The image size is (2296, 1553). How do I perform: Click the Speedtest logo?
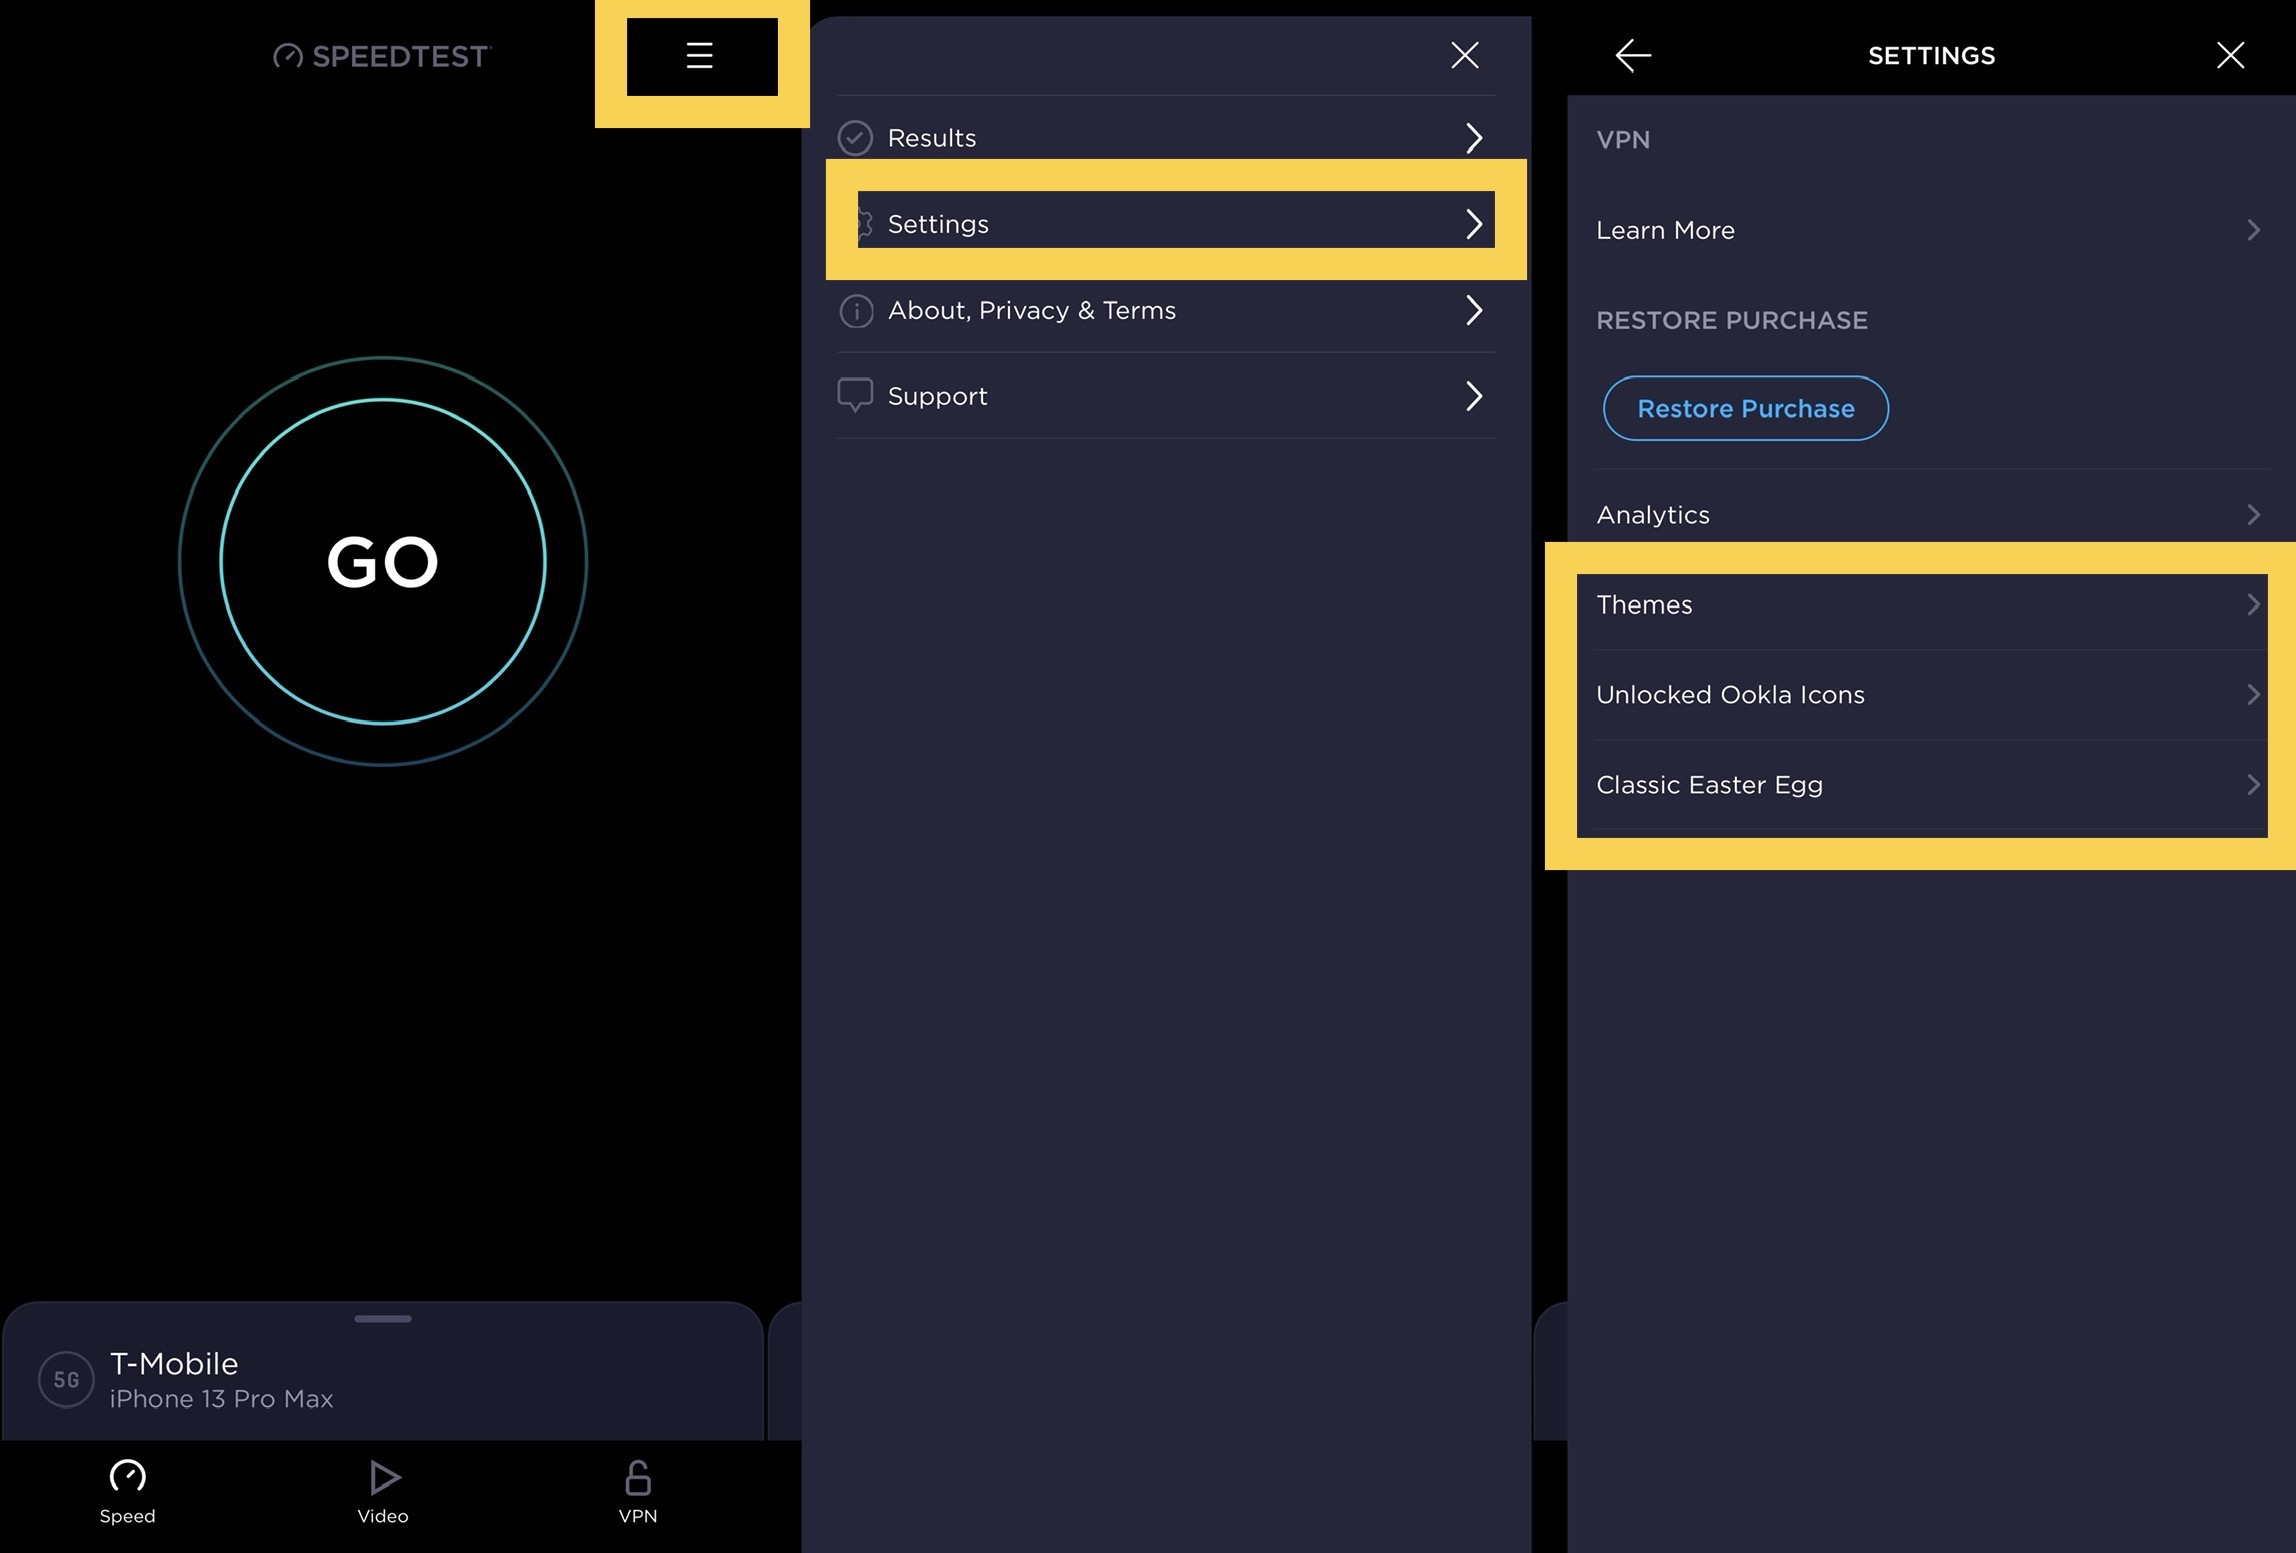(382, 56)
